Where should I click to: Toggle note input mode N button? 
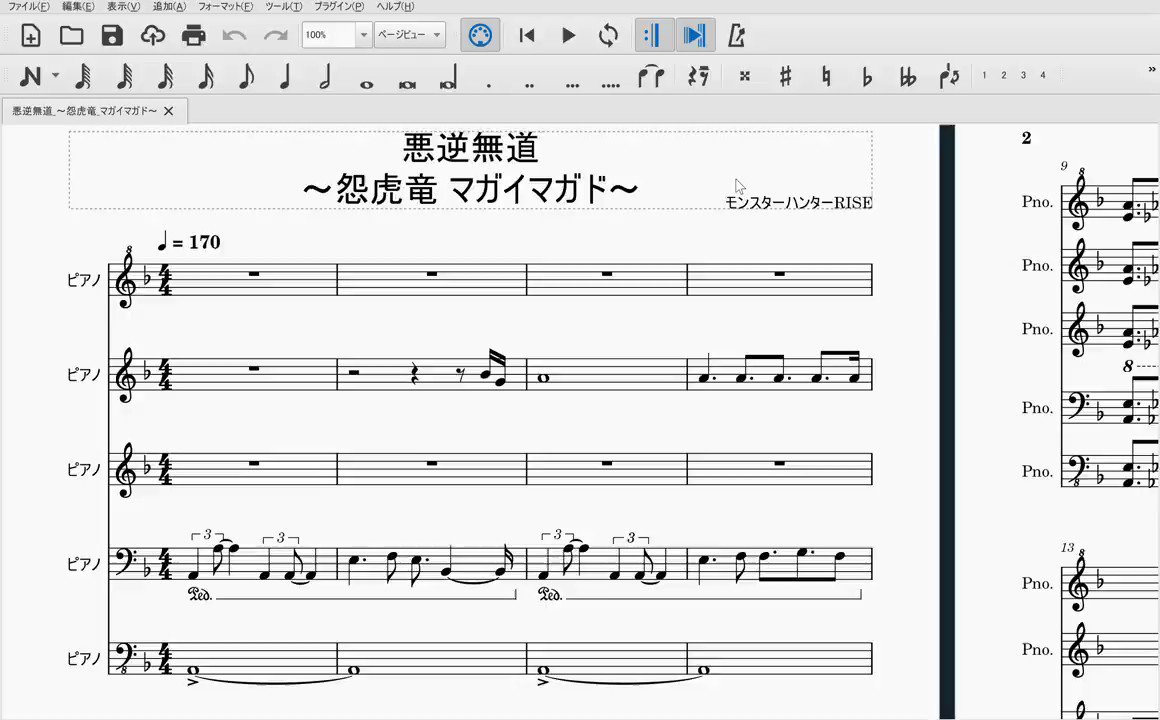click(30, 75)
